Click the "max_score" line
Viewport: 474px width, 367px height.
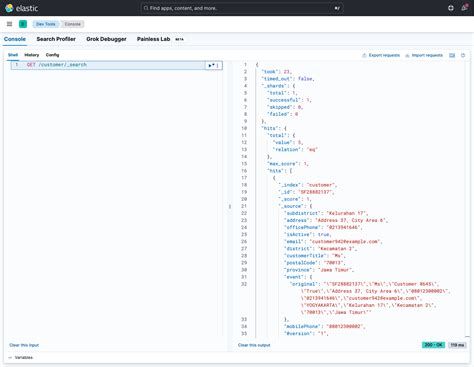(x=288, y=164)
